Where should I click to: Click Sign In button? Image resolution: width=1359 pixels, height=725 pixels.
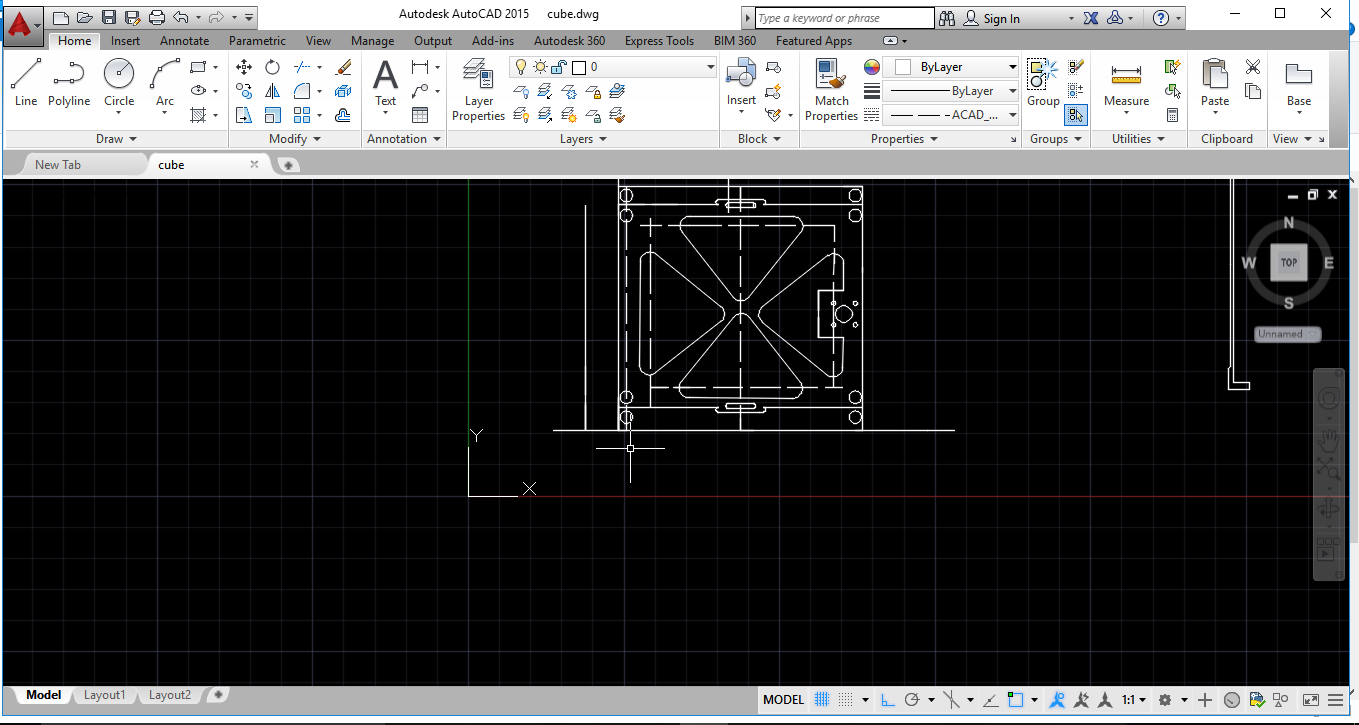tap(1001, 18)
